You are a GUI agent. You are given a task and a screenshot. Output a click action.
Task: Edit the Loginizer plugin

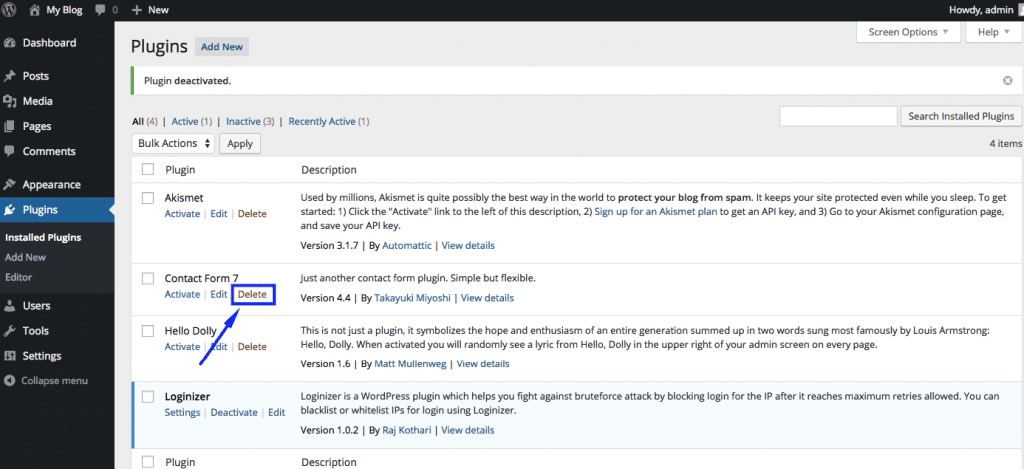pos(277,413)
